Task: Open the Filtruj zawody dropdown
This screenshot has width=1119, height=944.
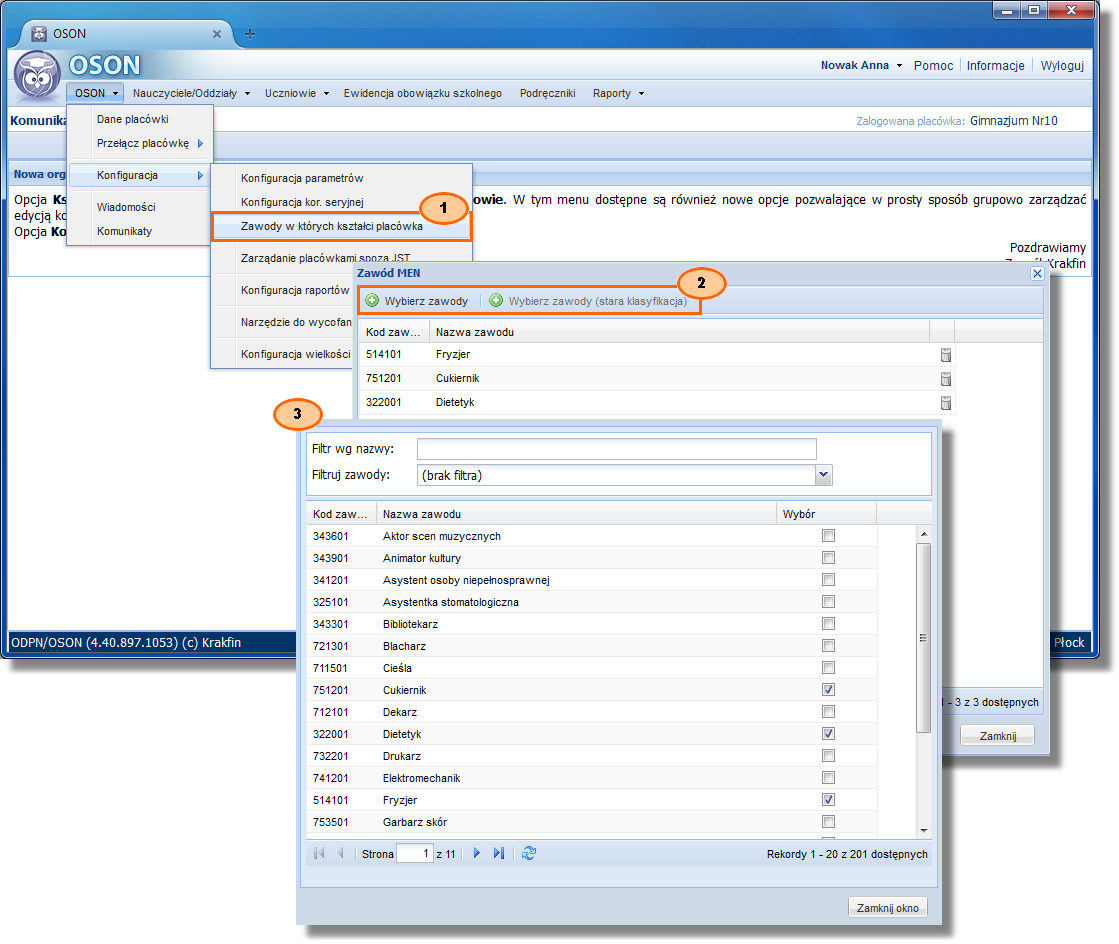Action: click(x=824, y=475)
